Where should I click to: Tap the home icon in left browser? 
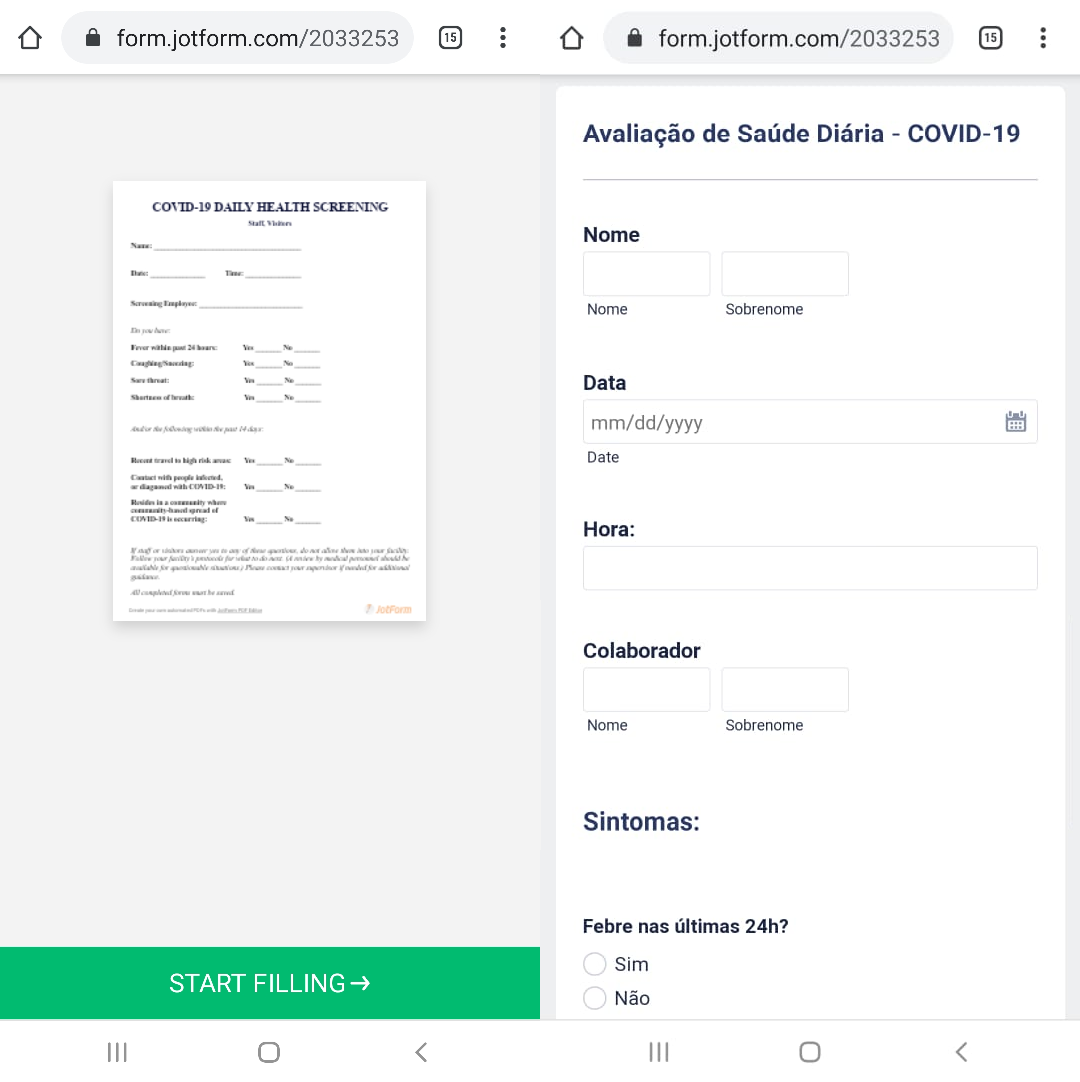(x=30, y=38)
